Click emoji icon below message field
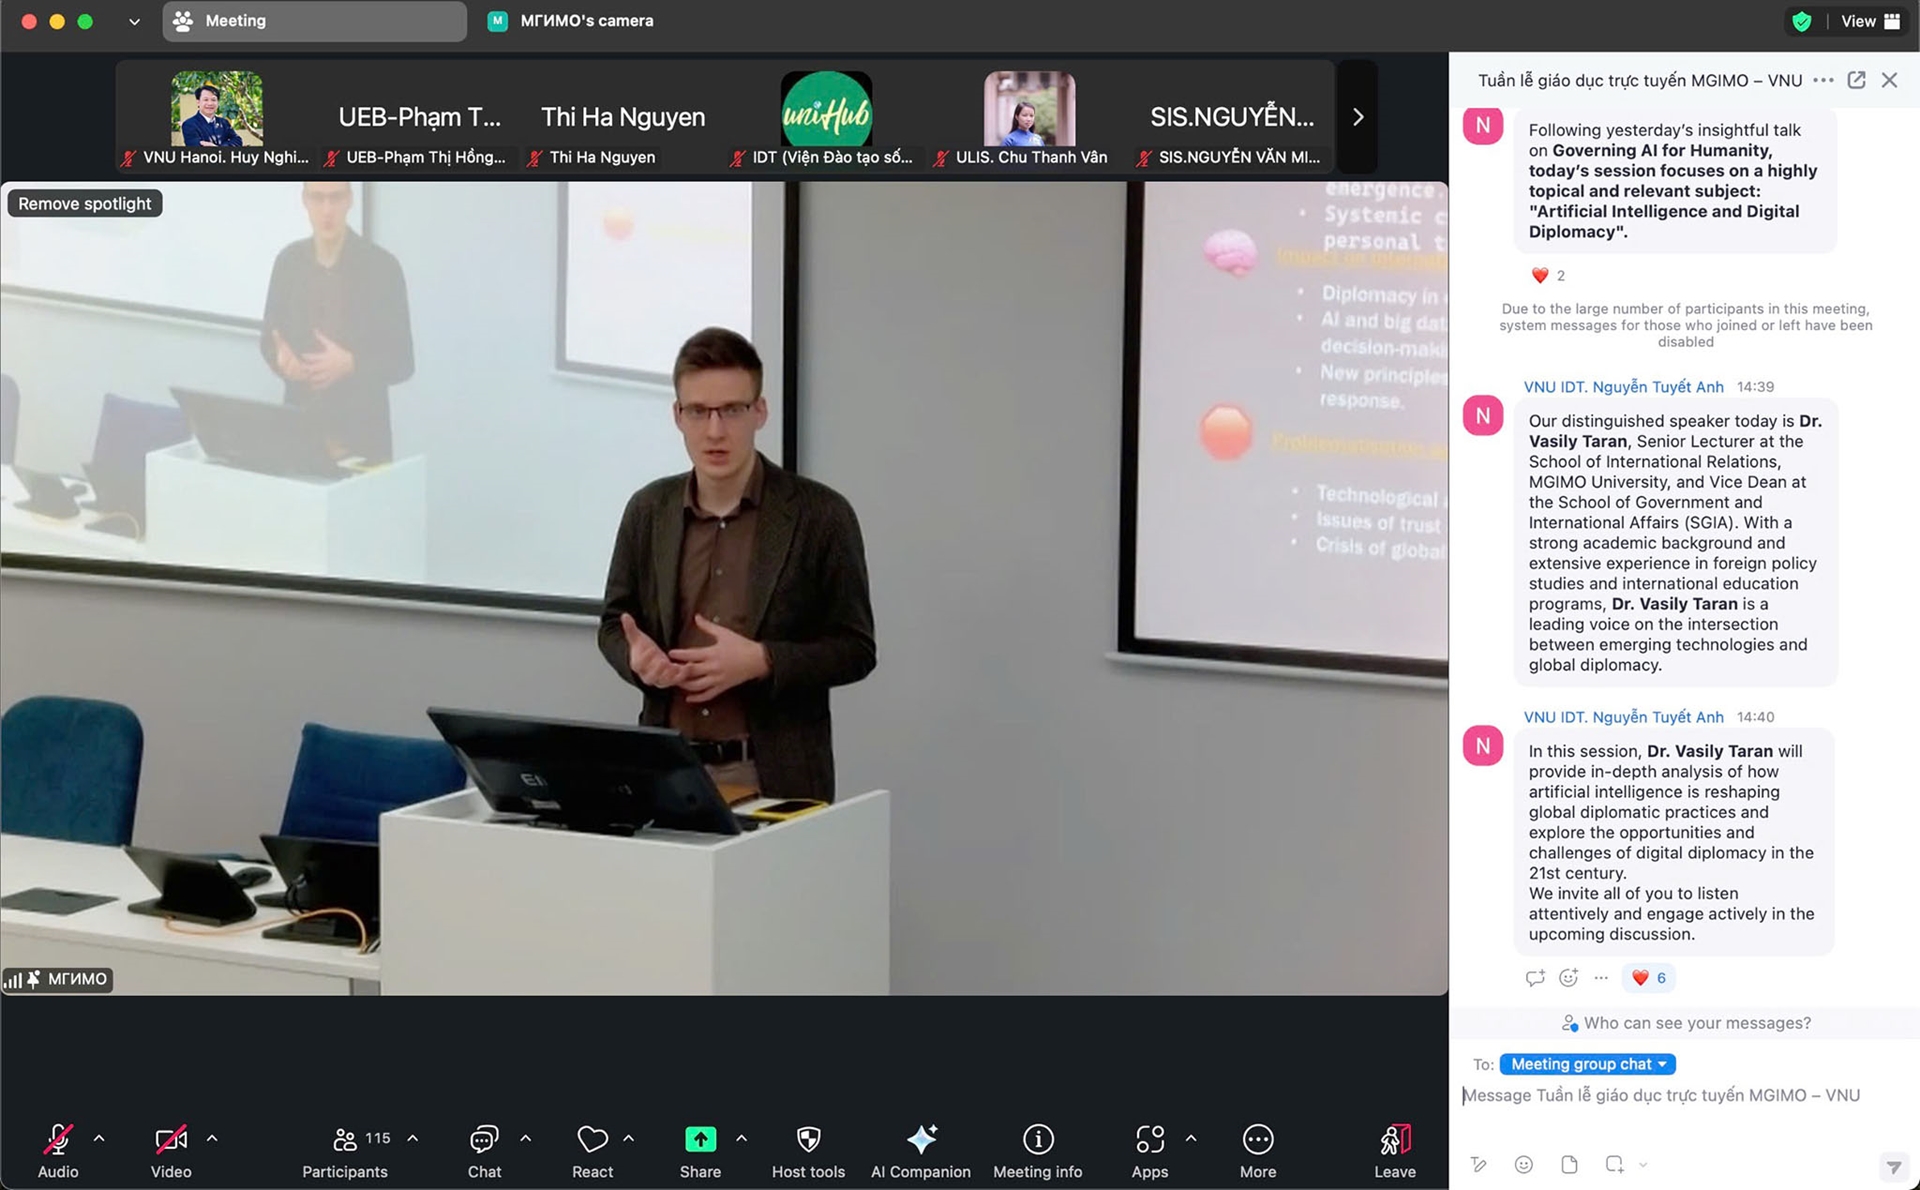Screen dimensions: 1920x1190 1523,1164
